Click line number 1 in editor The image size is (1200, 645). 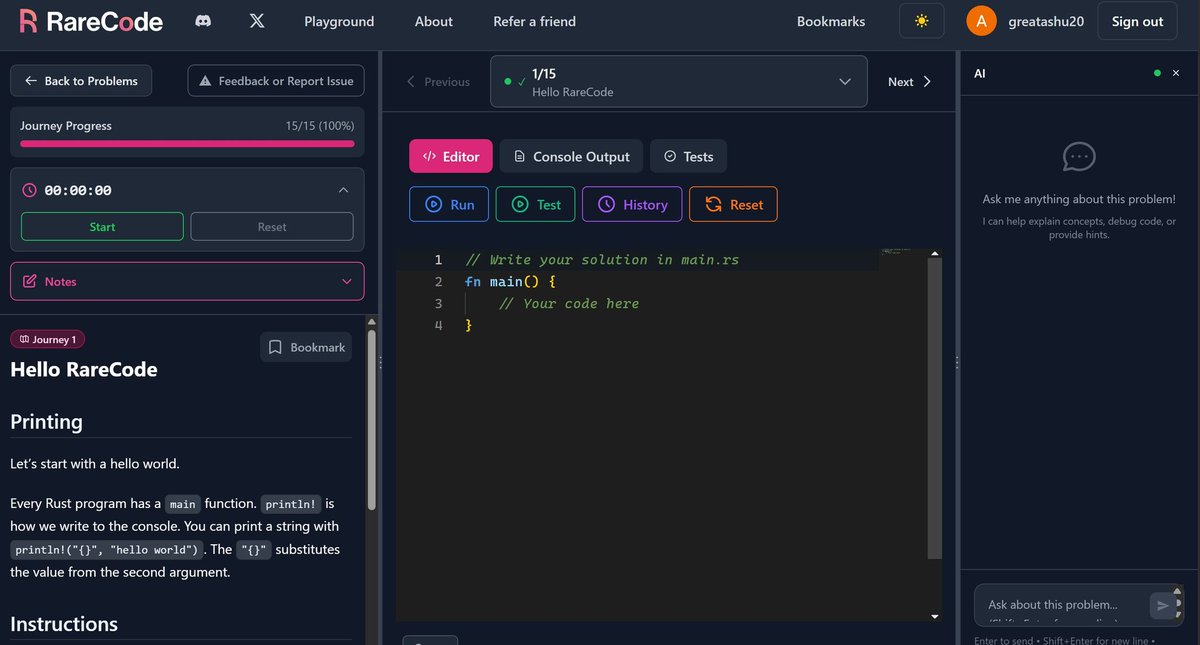tap(438, 260)
